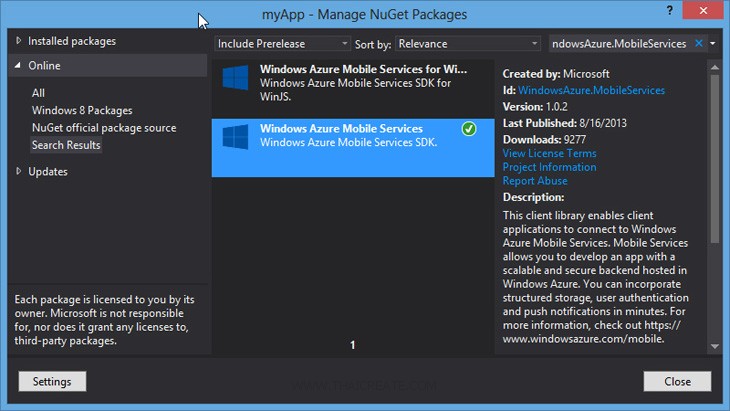Select Search Results in the tree
This screenshot has height=411, width=730.
tap(66, 145)
